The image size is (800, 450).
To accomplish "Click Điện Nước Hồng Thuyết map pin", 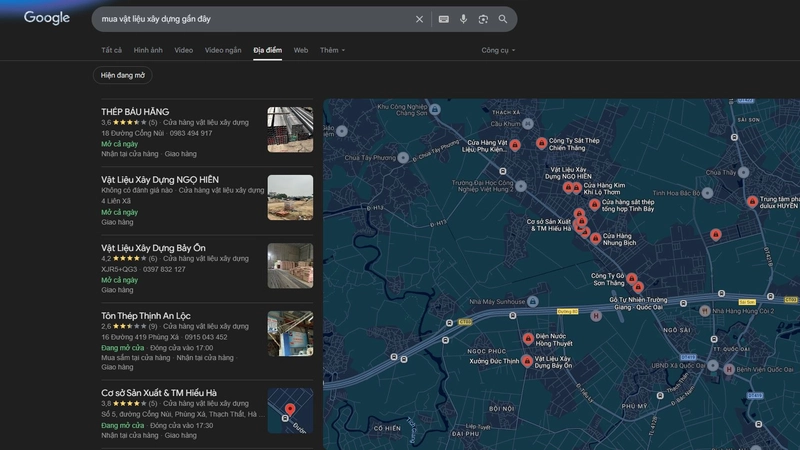I will coord(528,338).
